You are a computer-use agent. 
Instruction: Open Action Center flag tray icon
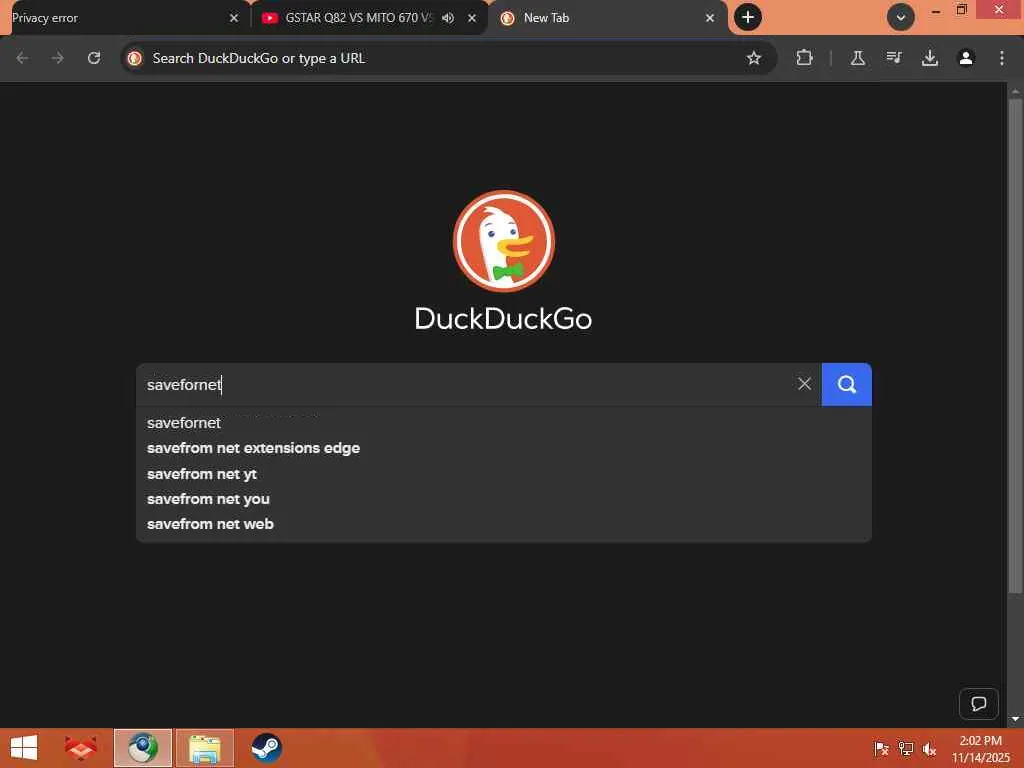point(881,749)
